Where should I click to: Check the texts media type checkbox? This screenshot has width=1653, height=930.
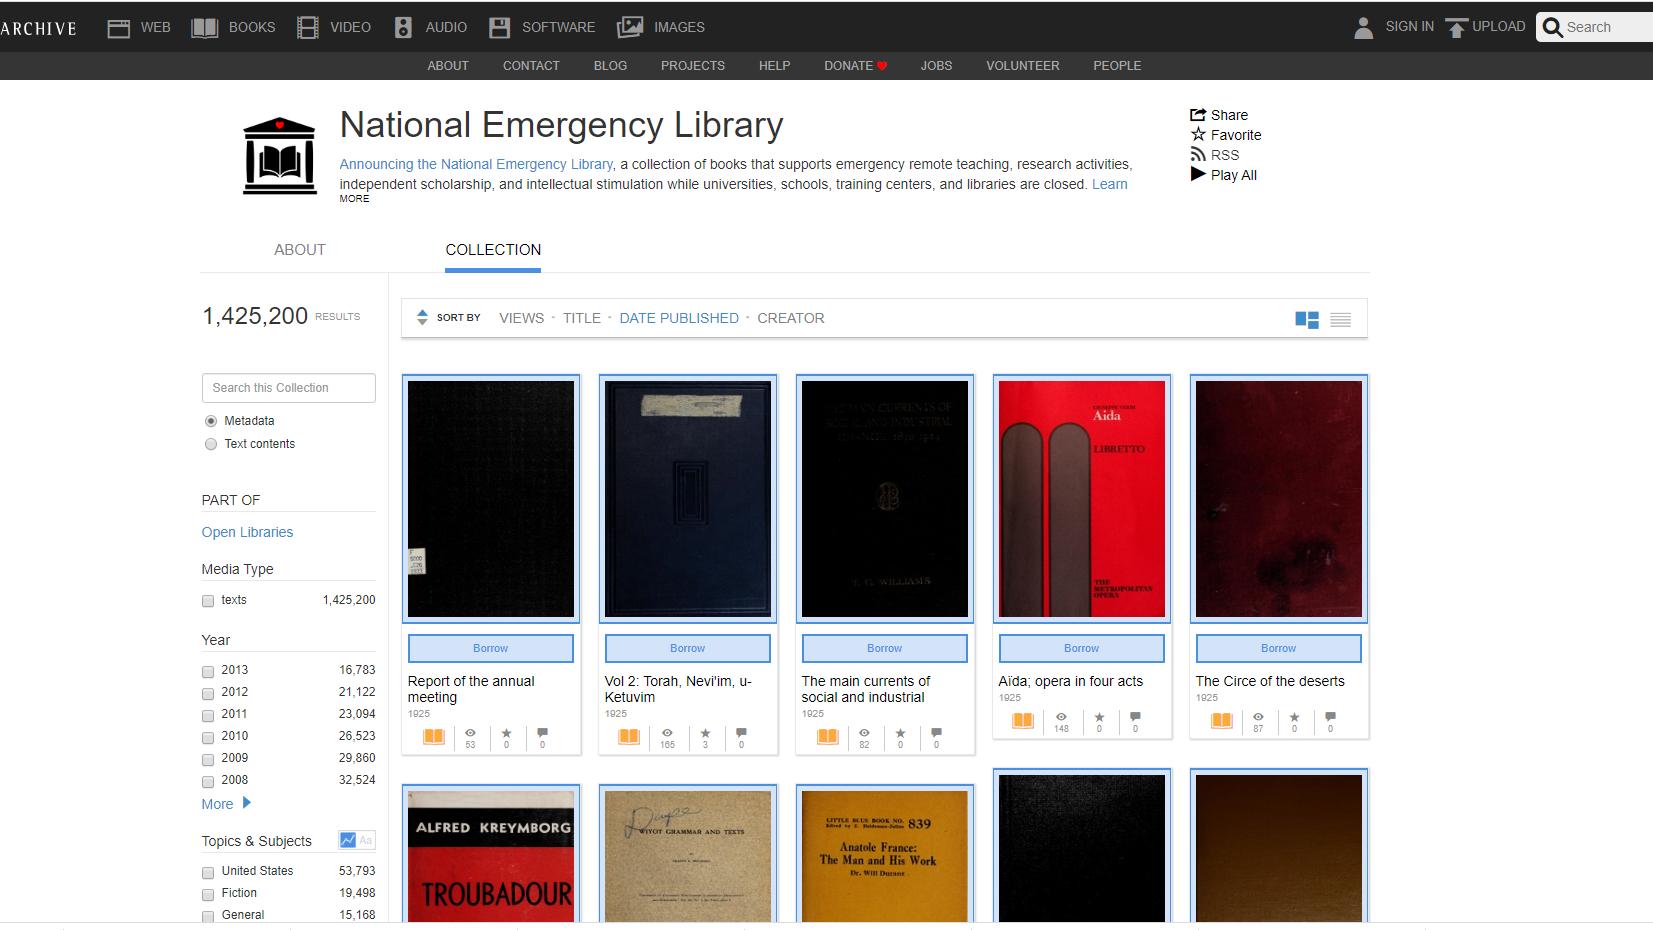click(x=208, y=601)
